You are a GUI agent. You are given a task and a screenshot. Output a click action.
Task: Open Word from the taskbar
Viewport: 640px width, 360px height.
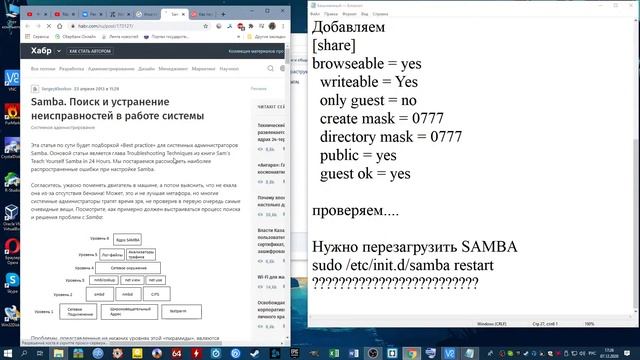353,353
